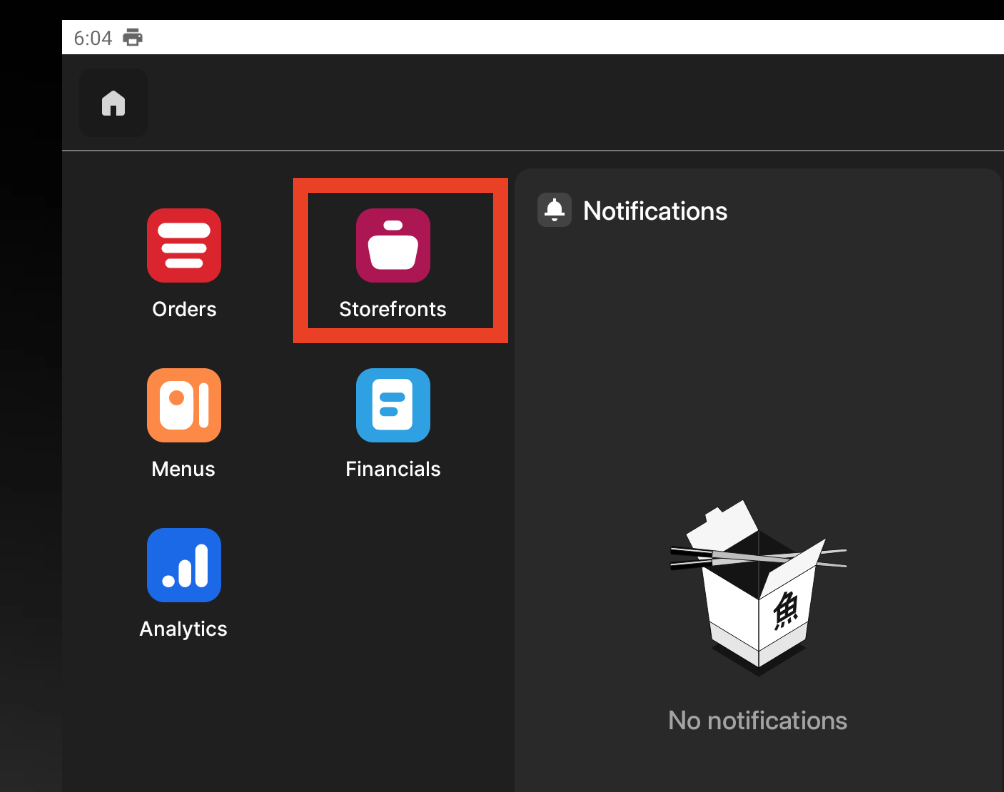The image size is (1004, 792).
Task: Click the Menus text label
Action: coord(183,469)
